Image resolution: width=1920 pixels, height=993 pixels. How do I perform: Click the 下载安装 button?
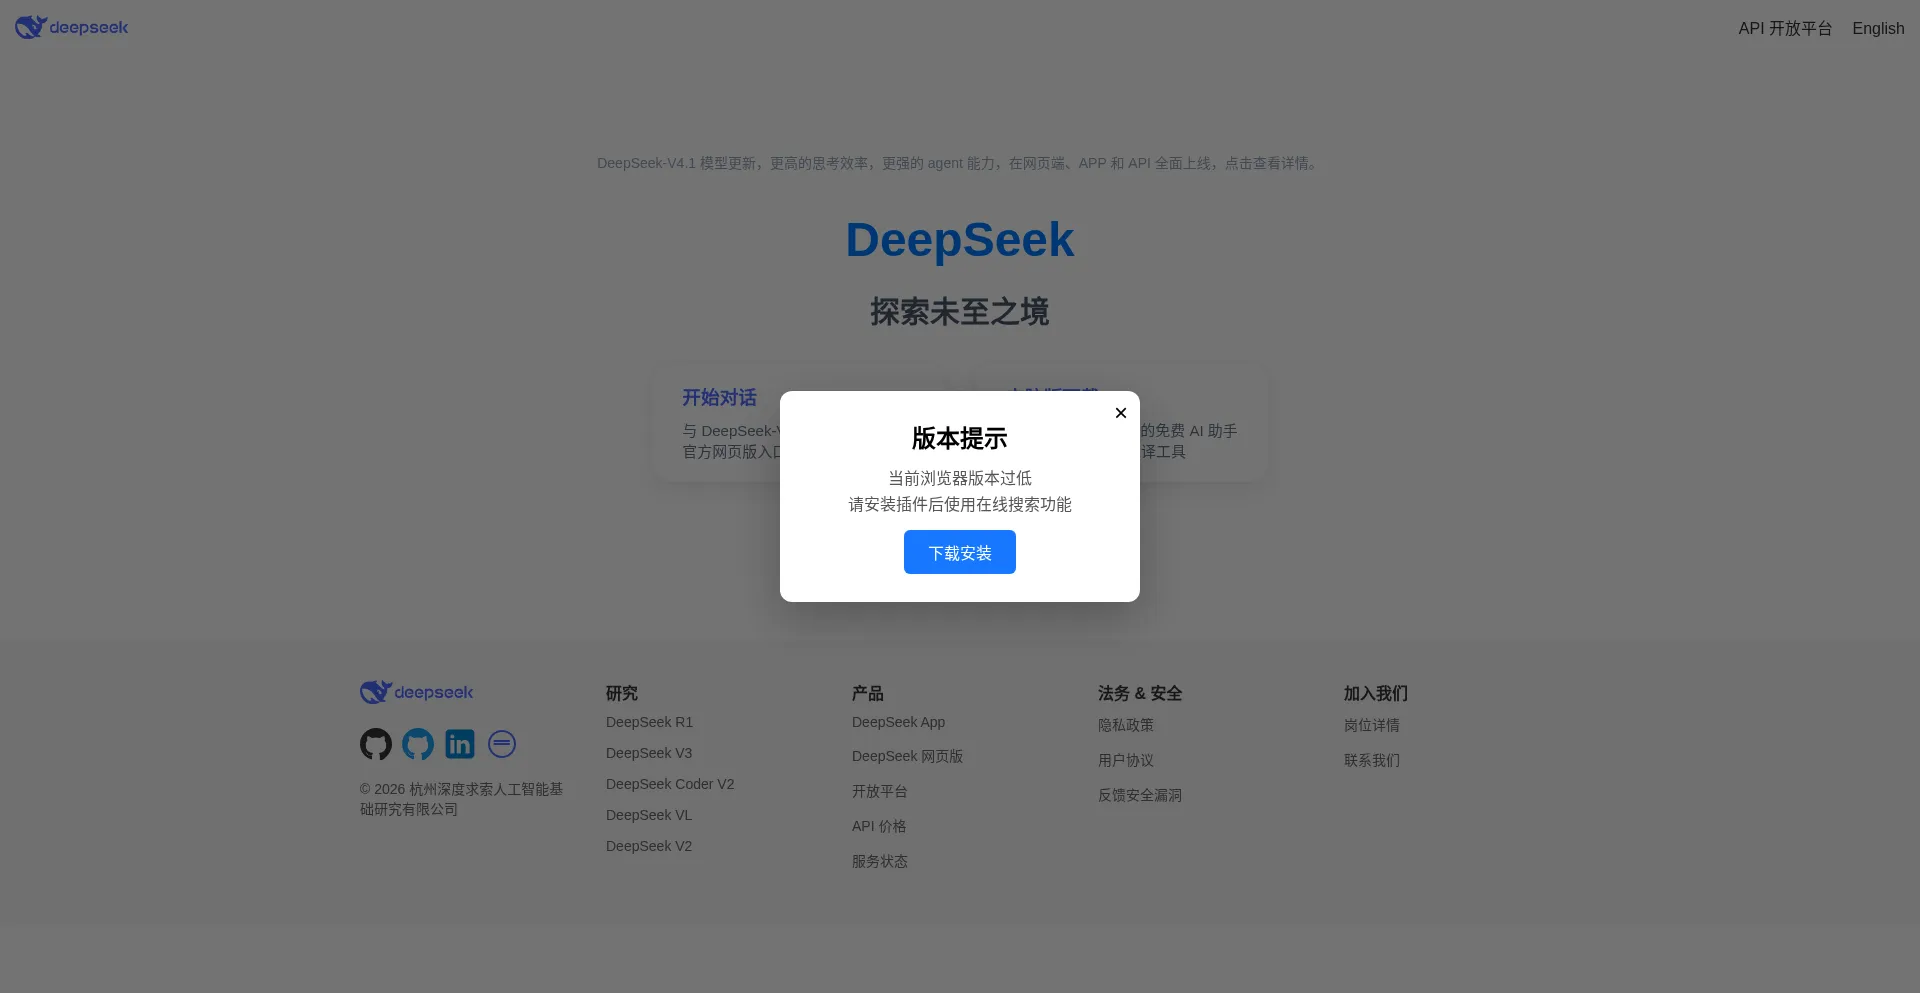(x=960, y=552)
